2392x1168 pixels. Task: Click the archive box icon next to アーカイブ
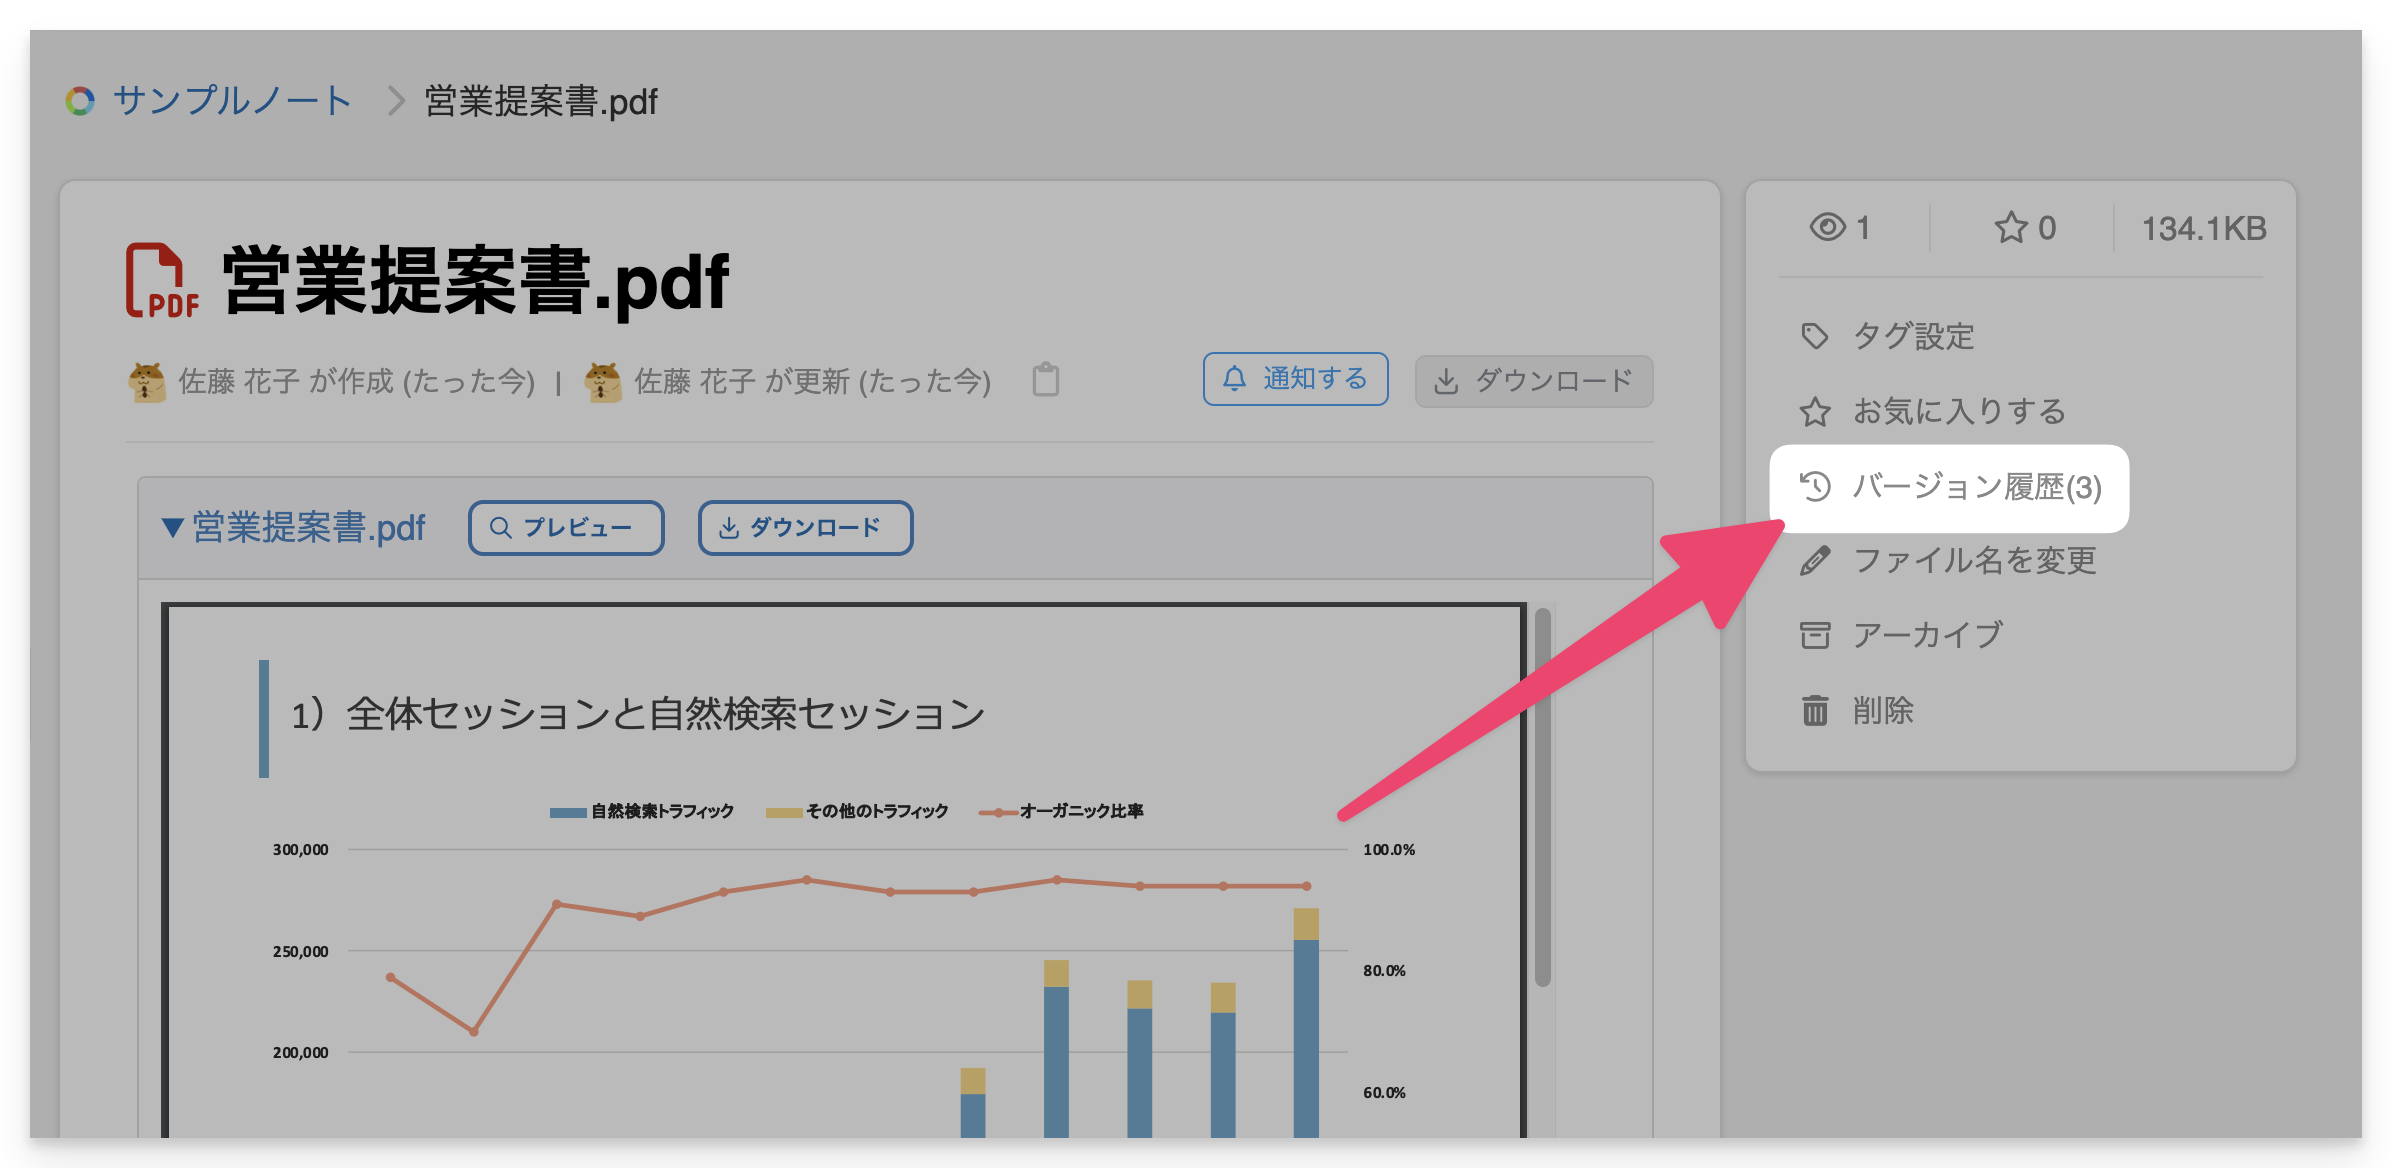coord(1815,635)
